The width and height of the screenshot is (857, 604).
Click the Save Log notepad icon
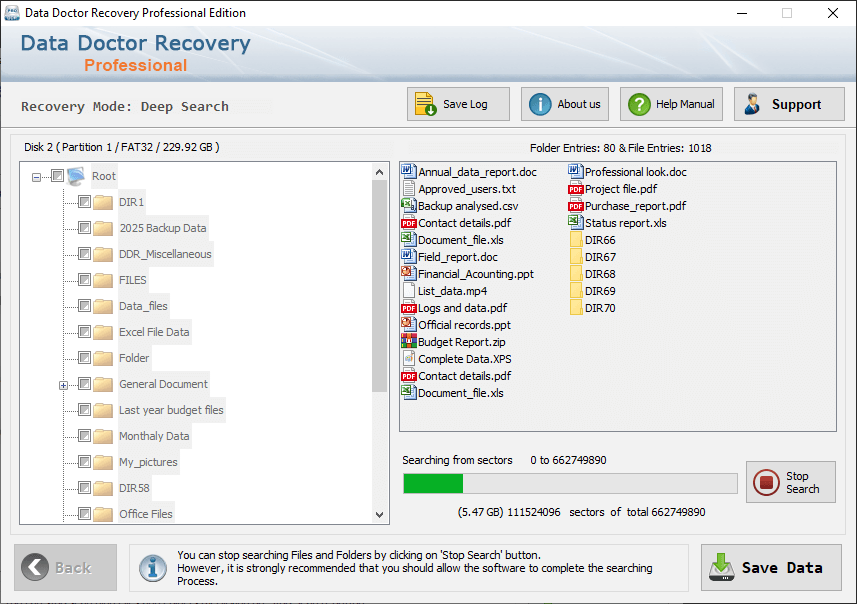pos(425,104)
